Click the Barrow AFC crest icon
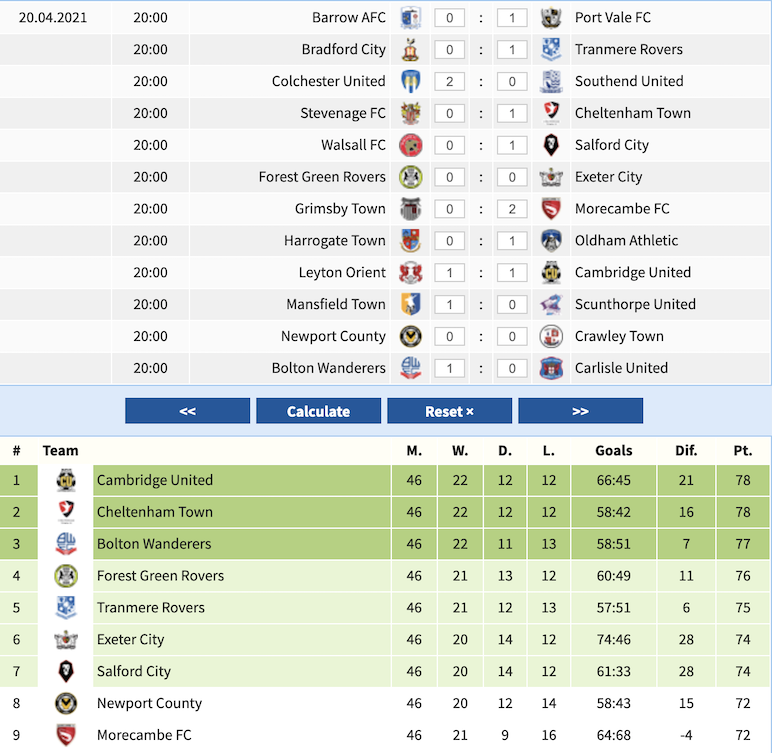772x753 pixels. pyautogui.click(x=410, y=18)
